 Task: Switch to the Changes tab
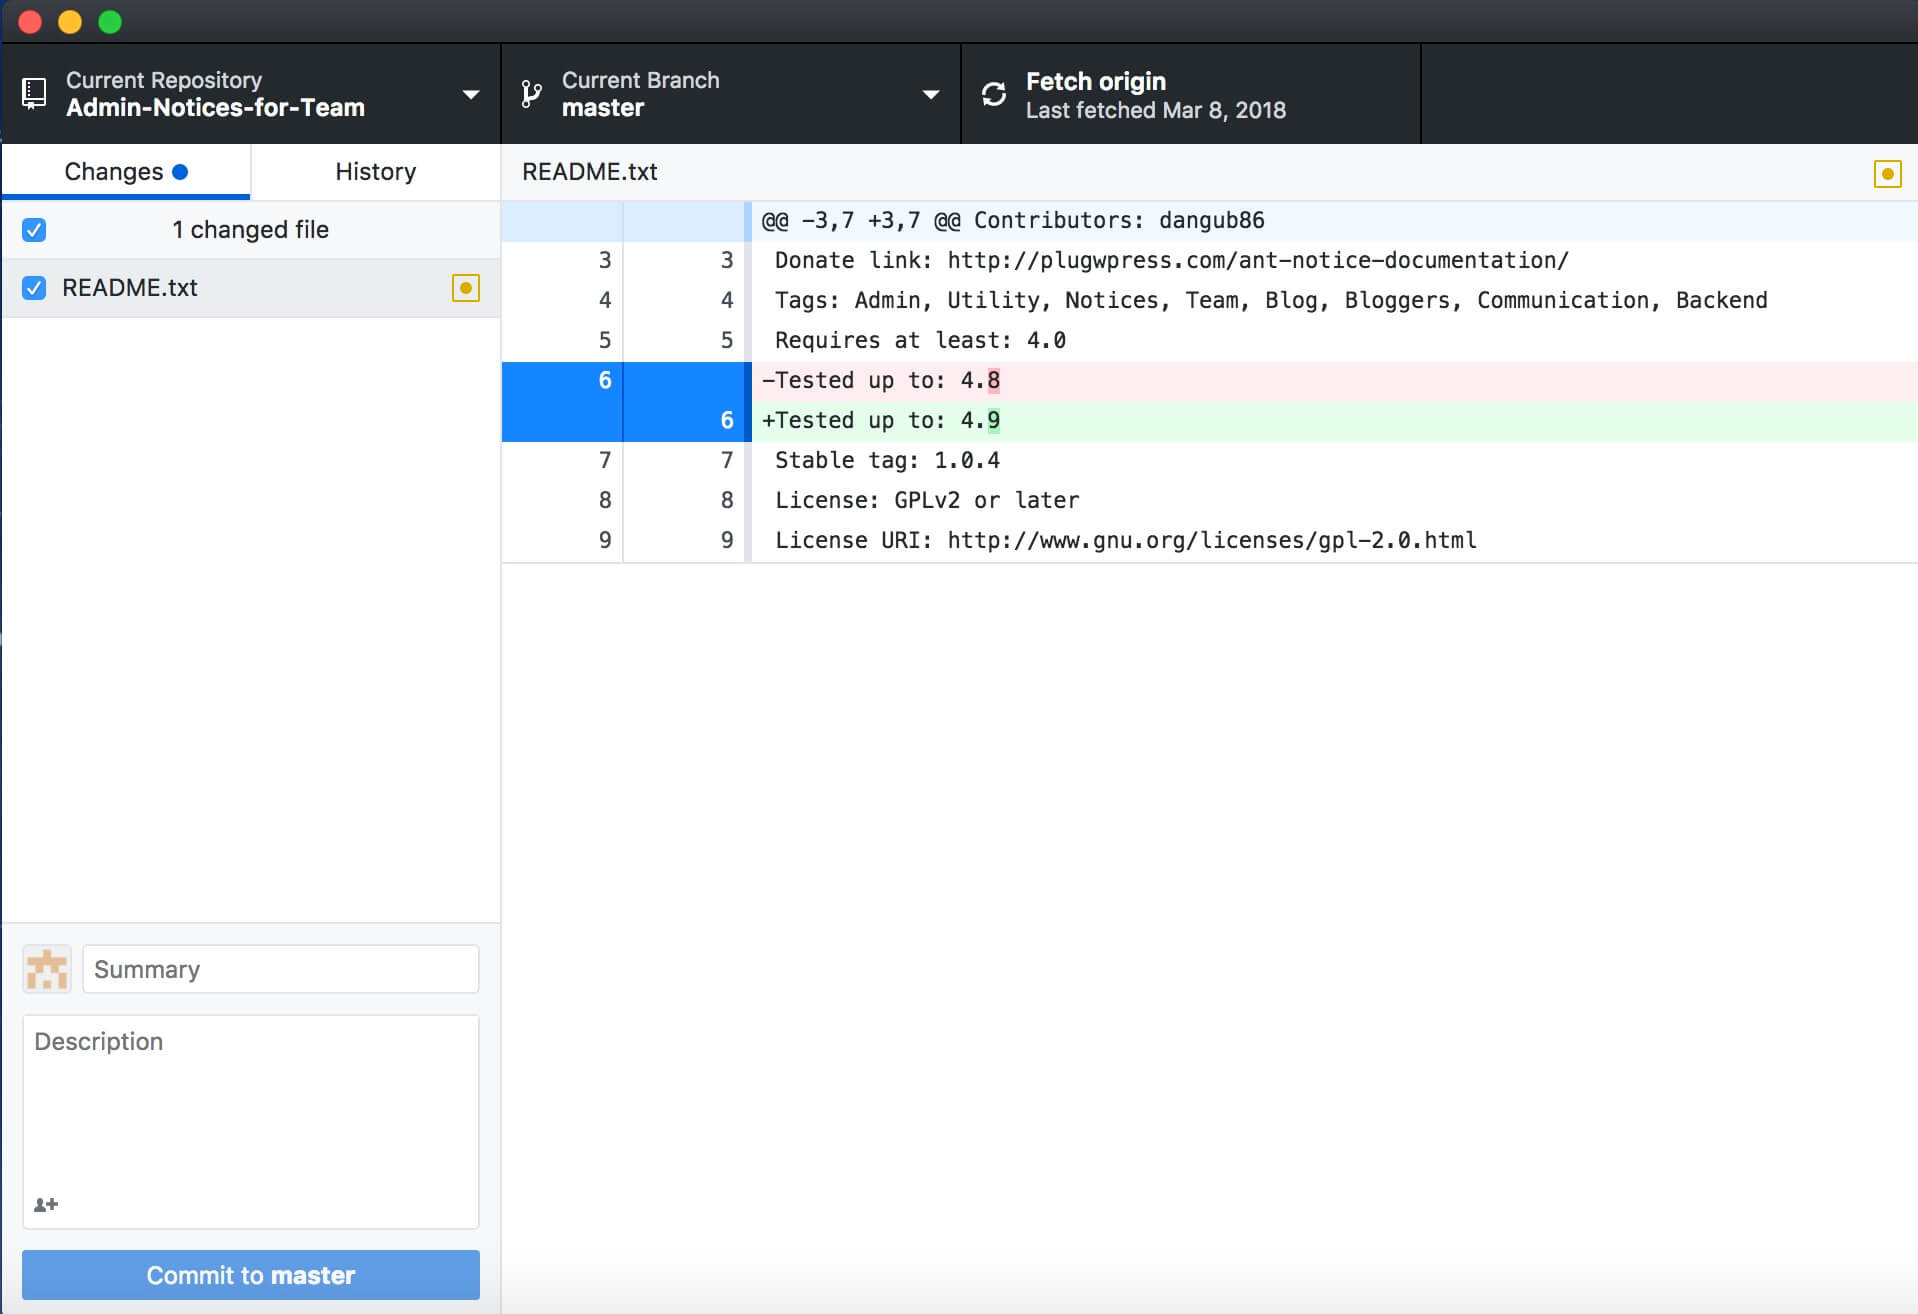[126, 172]
